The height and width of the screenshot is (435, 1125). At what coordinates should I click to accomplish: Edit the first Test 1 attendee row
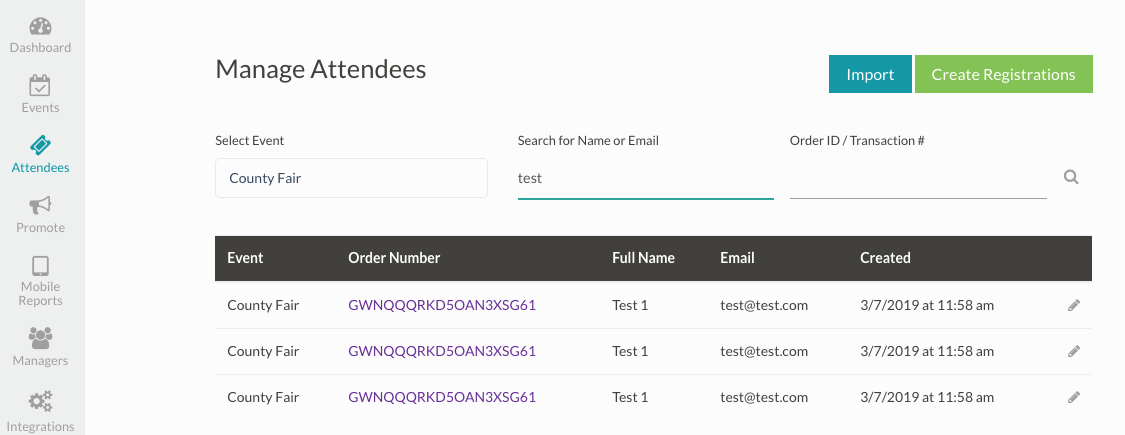pos(1074,306)
